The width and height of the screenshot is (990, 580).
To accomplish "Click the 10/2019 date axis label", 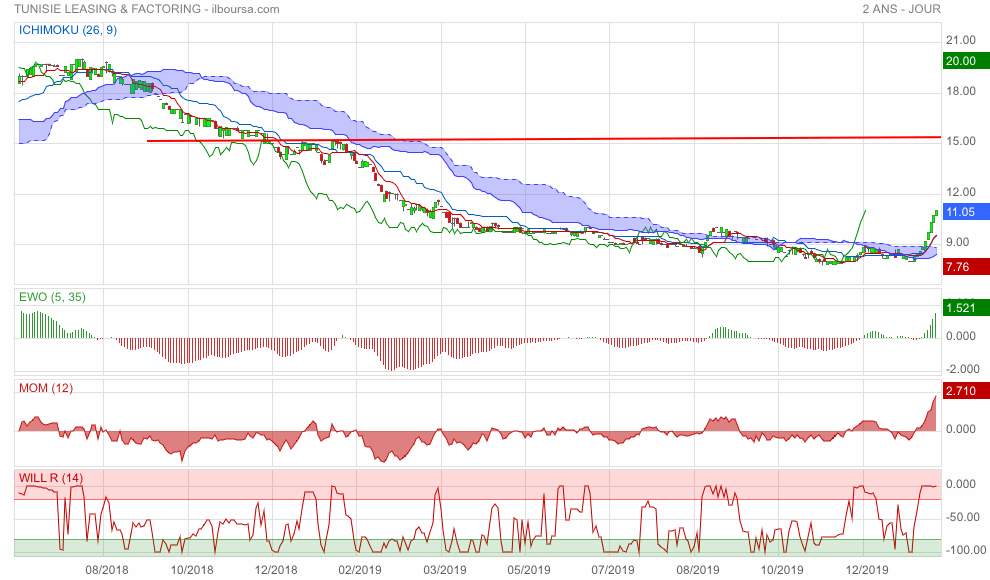I will [782, 570].
